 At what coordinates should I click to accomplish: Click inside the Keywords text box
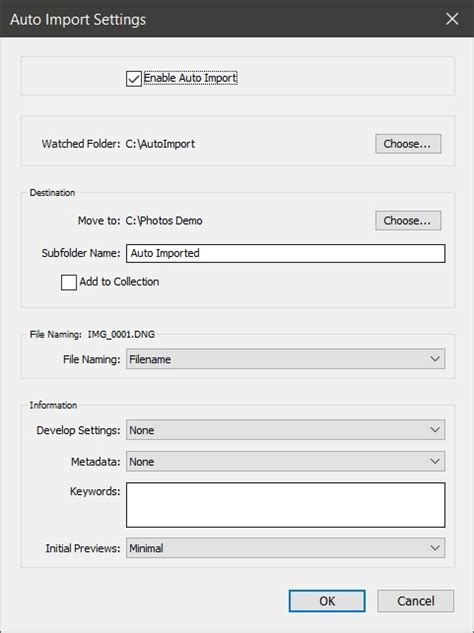point(285,505)
